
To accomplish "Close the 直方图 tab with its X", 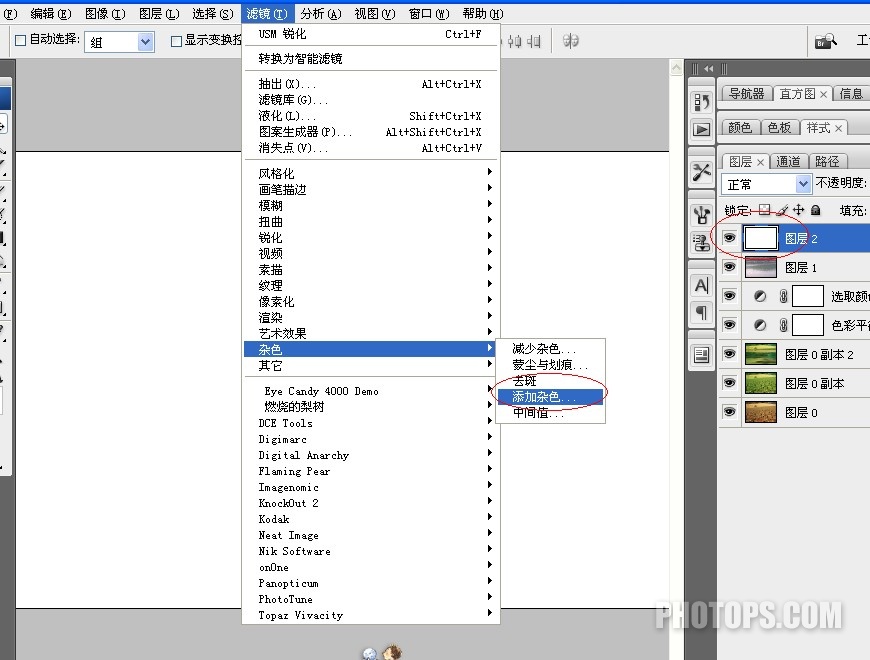I will (x=823, y=94).
